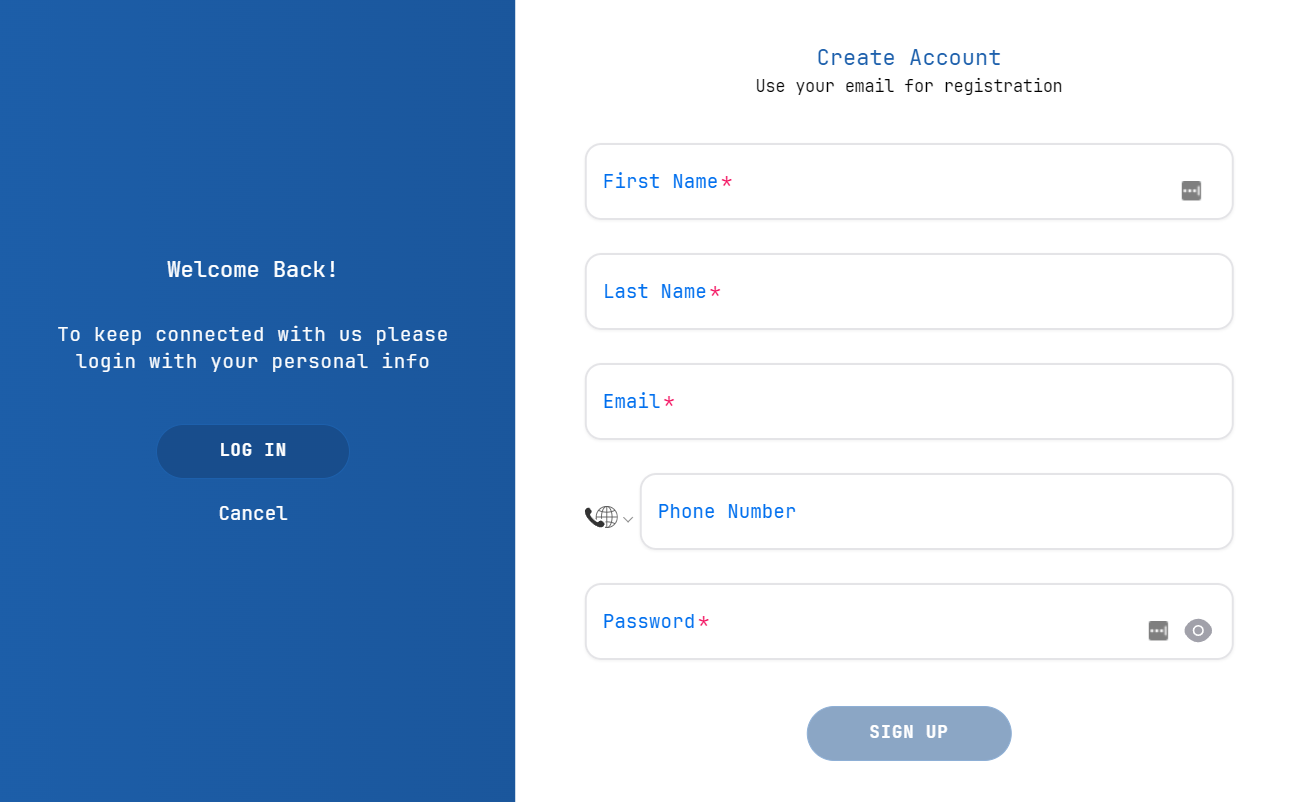This screenshot has height=802, width=1291.
Task: Click the "To keep connected with us" message
Action: click(253, 347)
